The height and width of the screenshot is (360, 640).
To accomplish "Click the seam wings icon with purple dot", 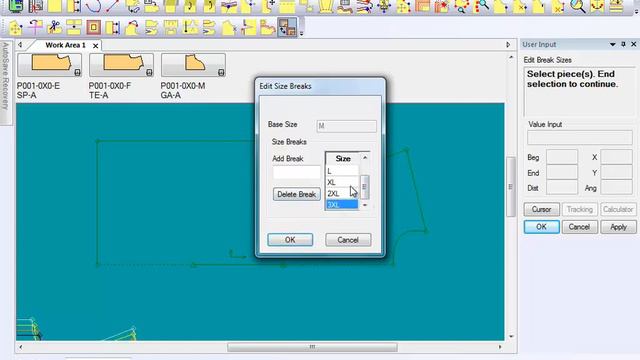I will 229,6.
